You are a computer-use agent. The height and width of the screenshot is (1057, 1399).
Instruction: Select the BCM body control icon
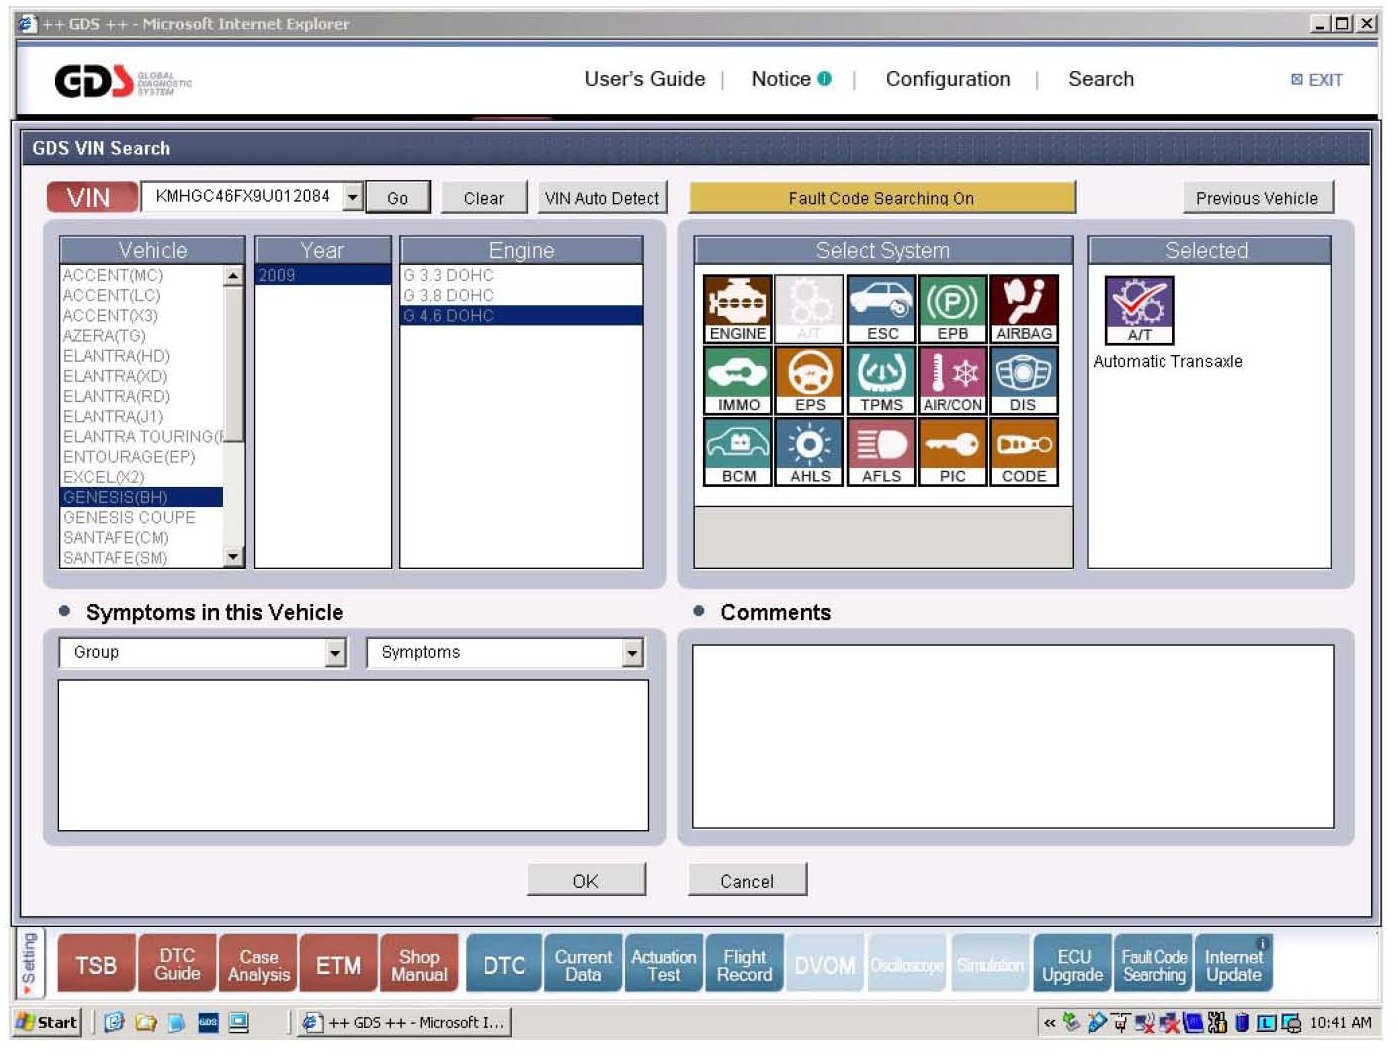[x=737, y=451]
